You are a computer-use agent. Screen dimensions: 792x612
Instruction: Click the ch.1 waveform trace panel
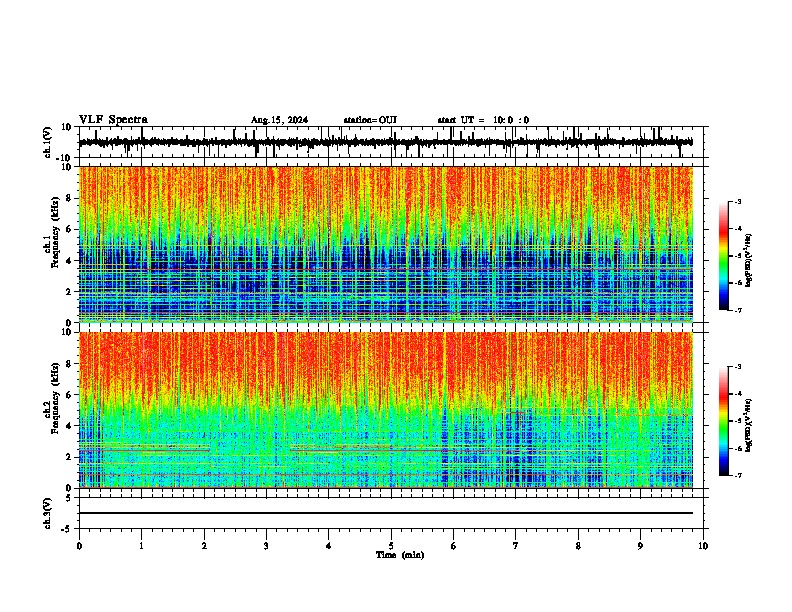[x=391, y=142]
